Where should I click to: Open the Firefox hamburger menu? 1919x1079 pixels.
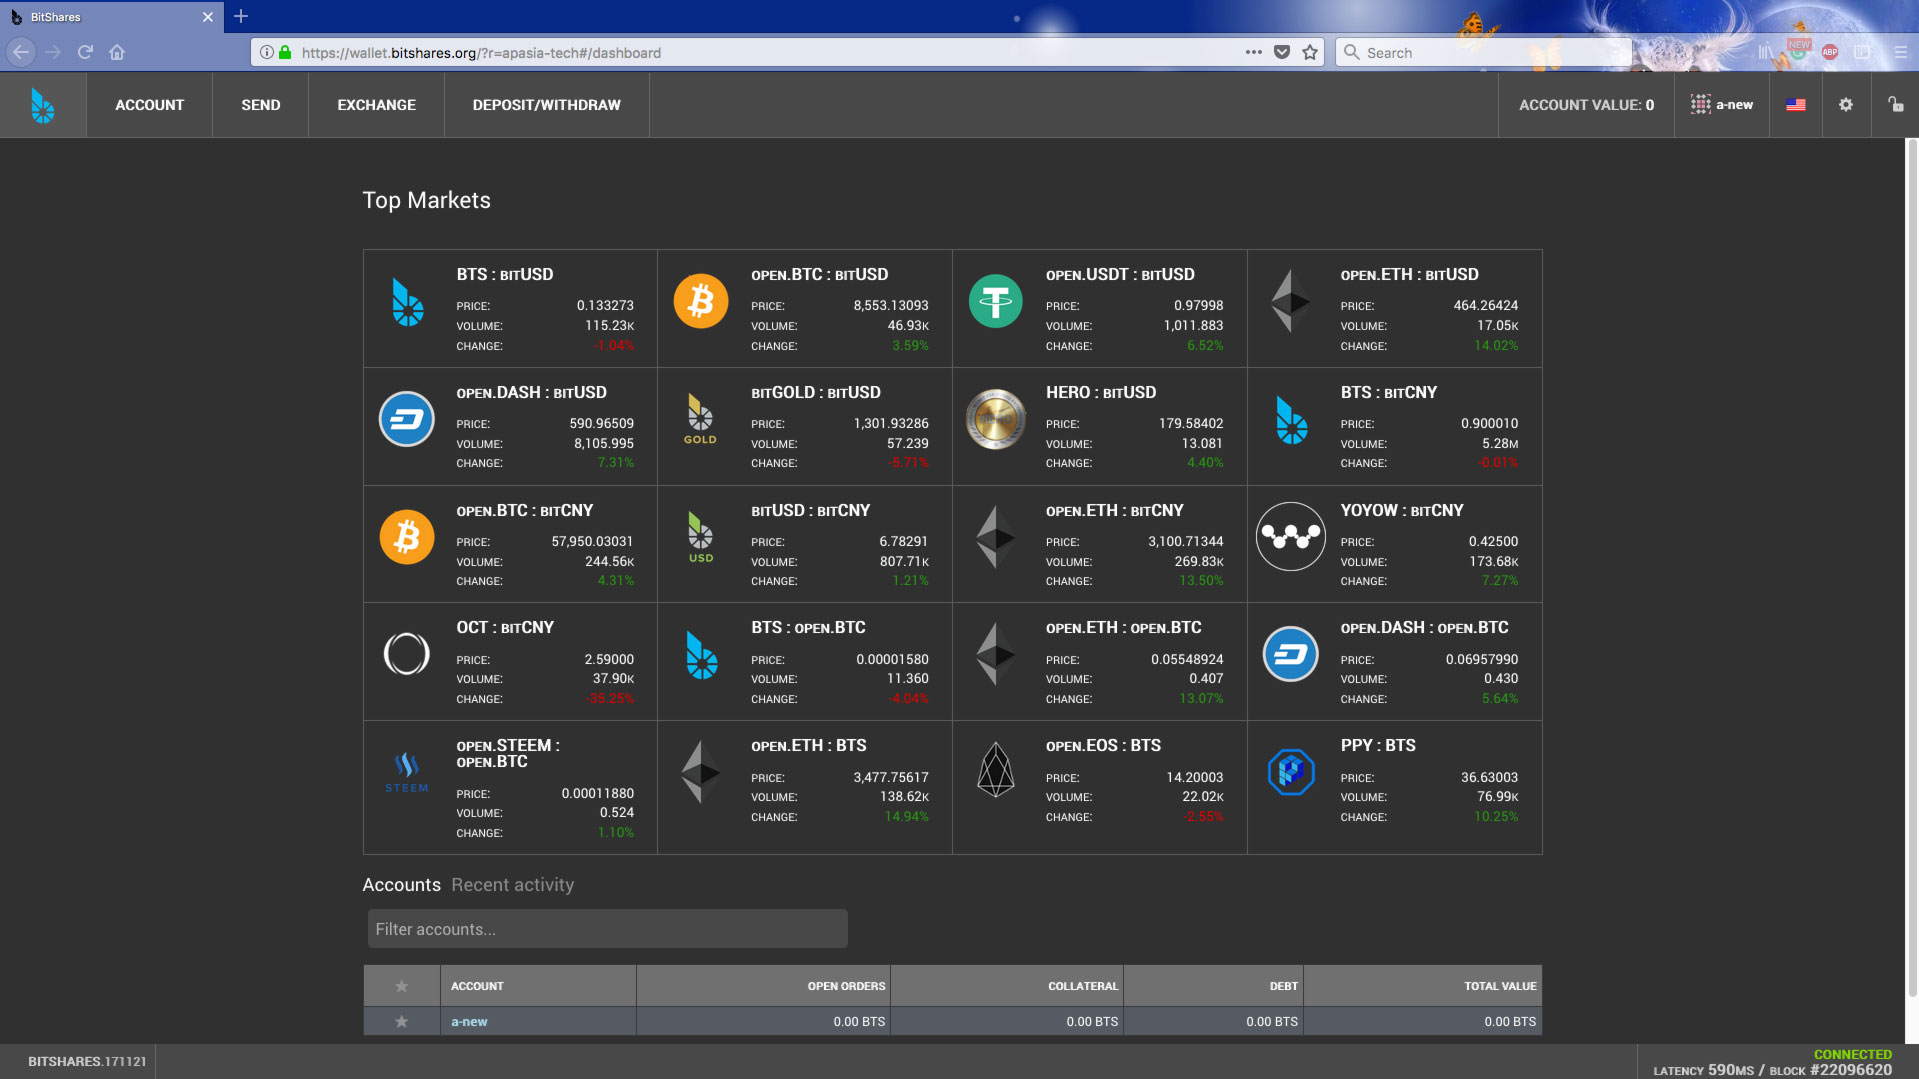point(1901,52)
